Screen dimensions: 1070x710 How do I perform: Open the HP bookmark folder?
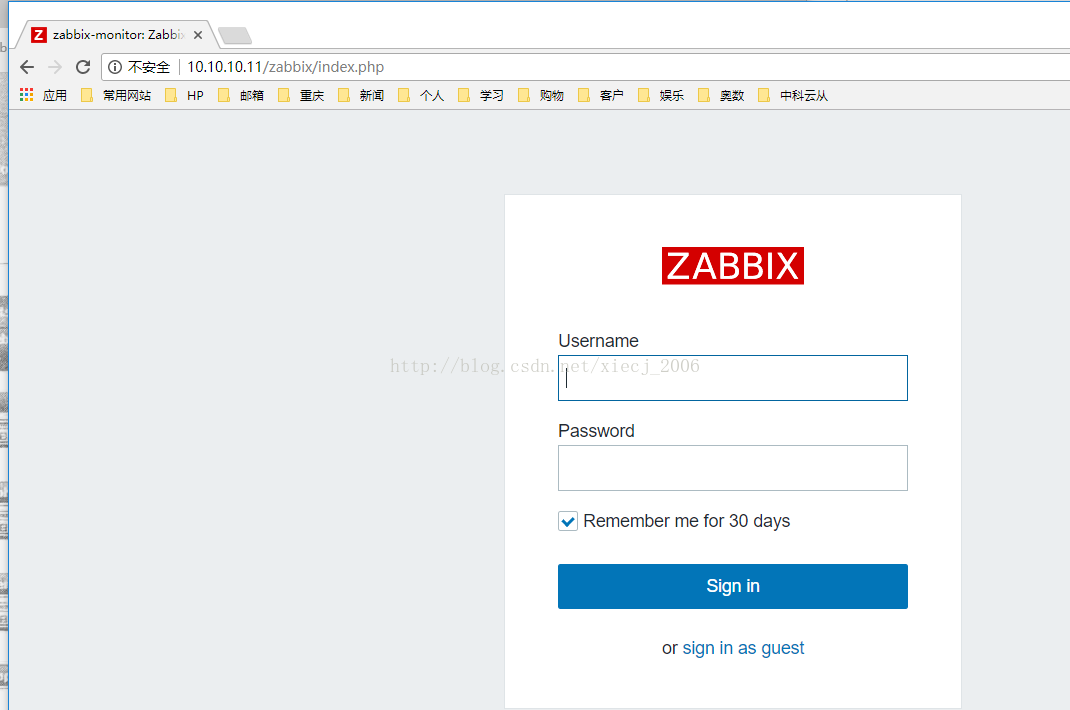(184, 96)
